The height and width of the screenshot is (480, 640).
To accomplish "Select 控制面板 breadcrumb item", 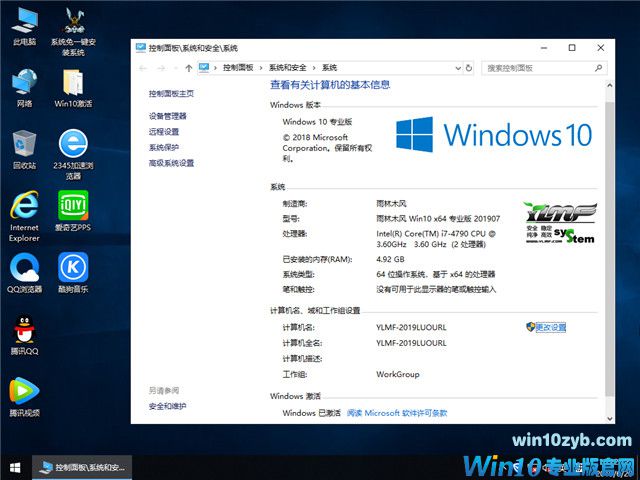I will 238,68.
